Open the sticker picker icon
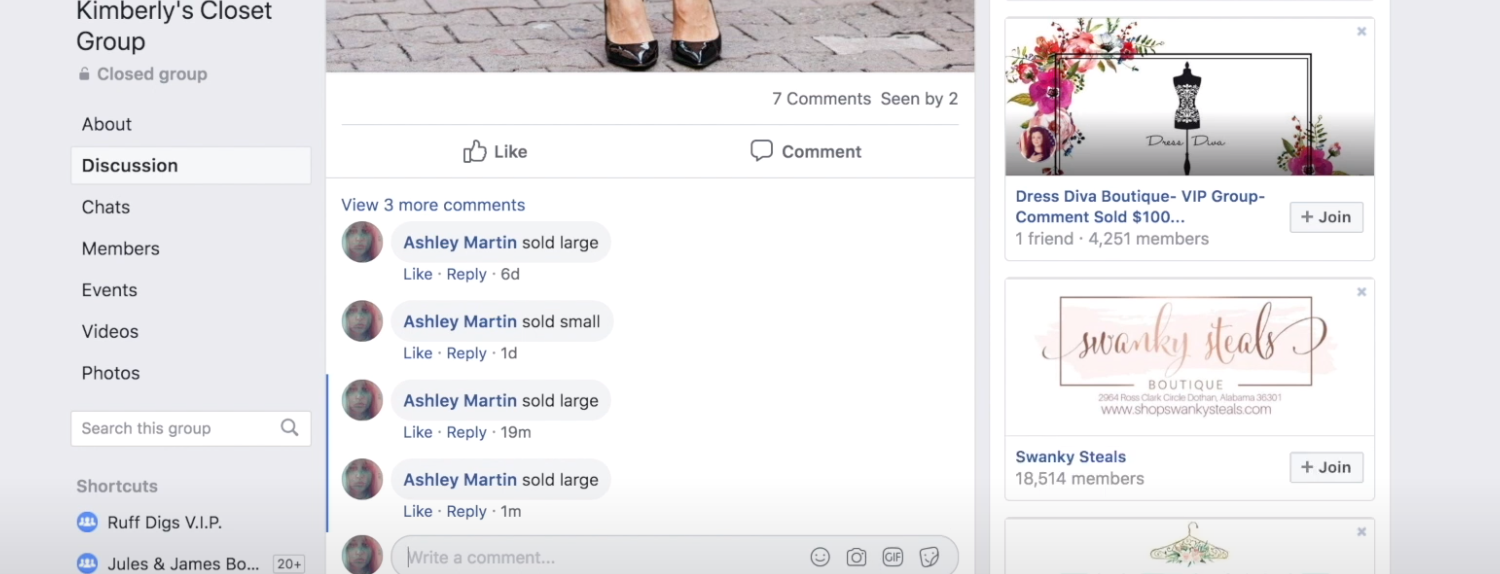This screenshot has width=1500, height=574. [x=929, y=557]
